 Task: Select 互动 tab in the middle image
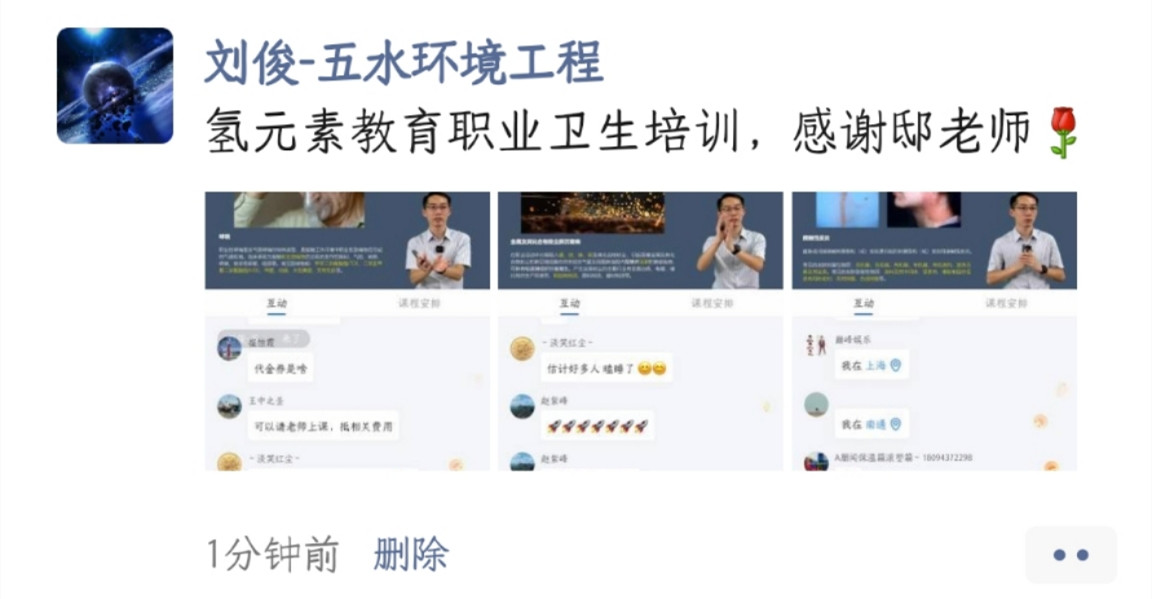pos(569,303)
